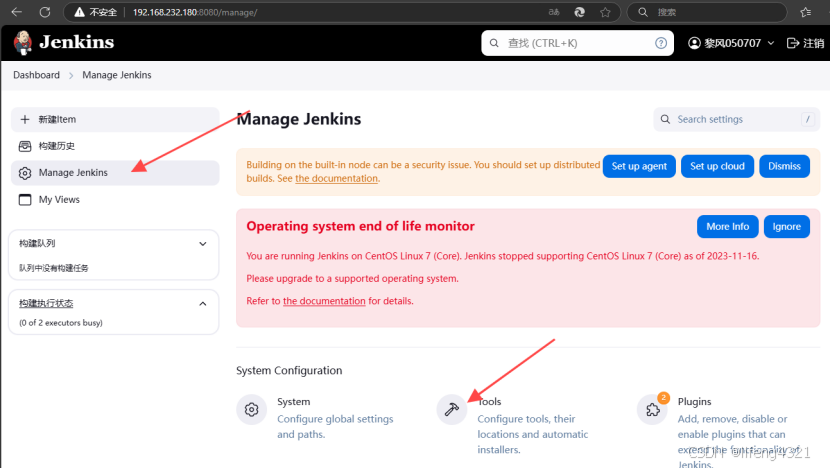Open My Views in the sidebar
831x468 pixels.
[x=115, y=199]
